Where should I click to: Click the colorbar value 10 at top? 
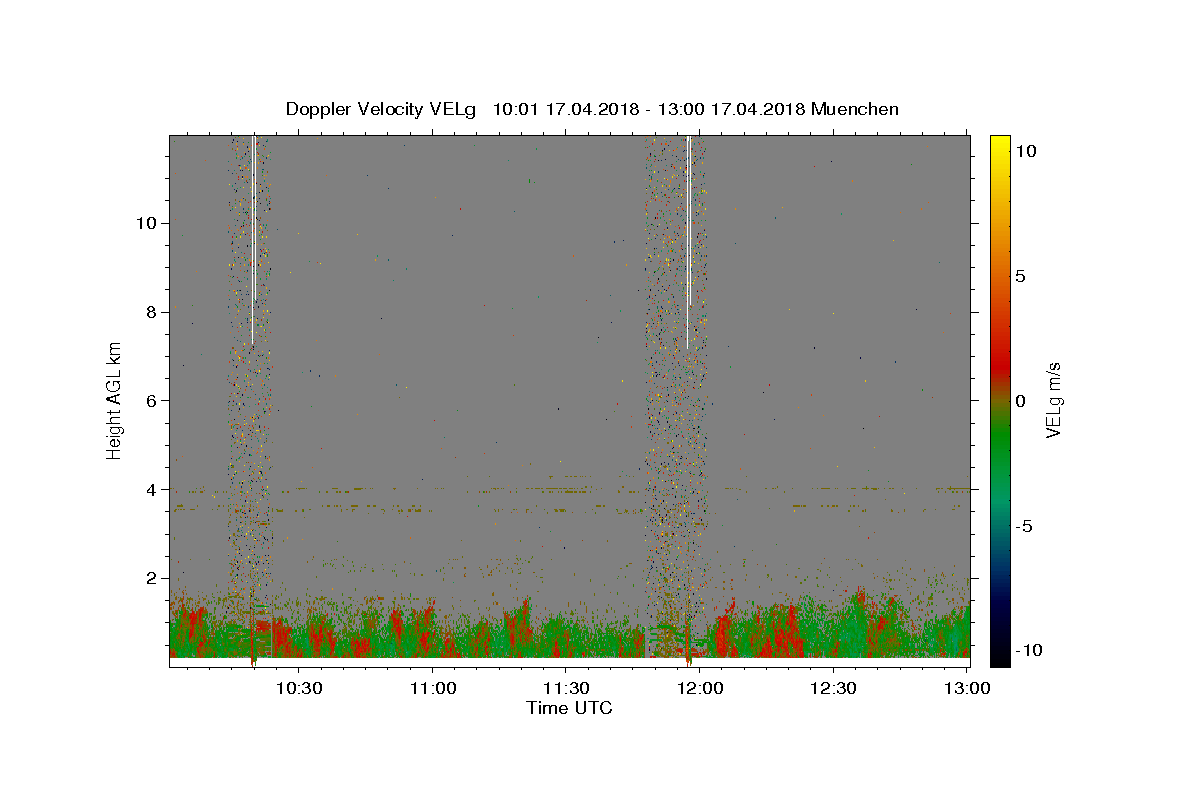pos(1025,151)
